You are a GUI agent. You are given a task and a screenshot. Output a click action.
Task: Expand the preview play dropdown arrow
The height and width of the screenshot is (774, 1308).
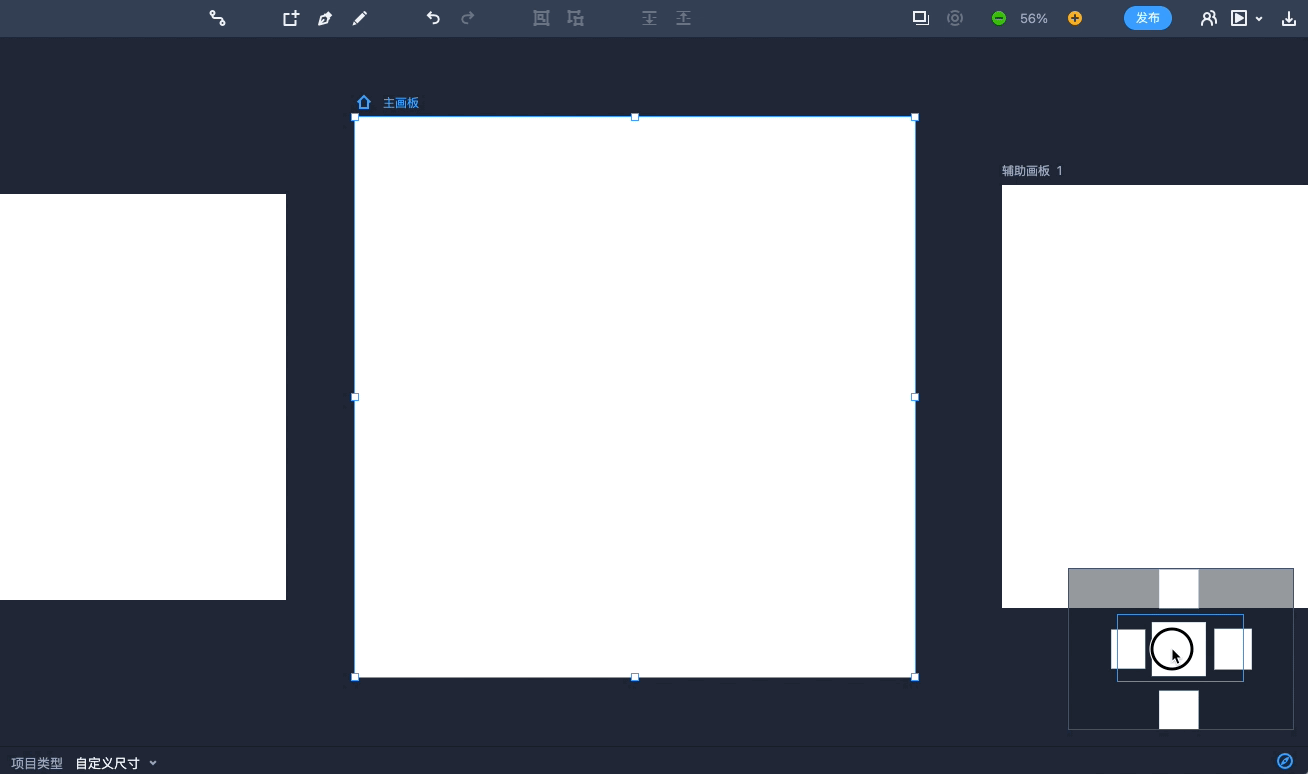(x=1259, y=19)
